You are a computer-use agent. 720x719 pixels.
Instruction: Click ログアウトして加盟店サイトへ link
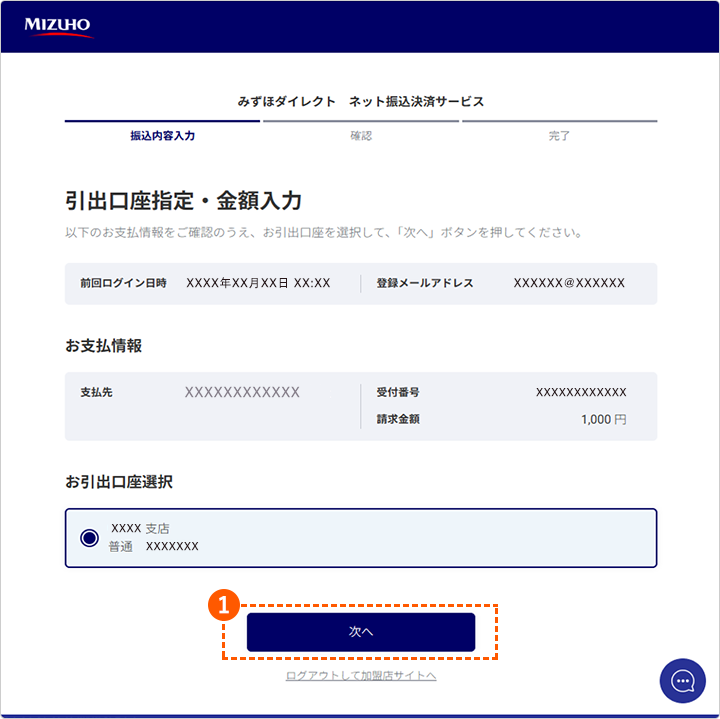click(361, 675)
